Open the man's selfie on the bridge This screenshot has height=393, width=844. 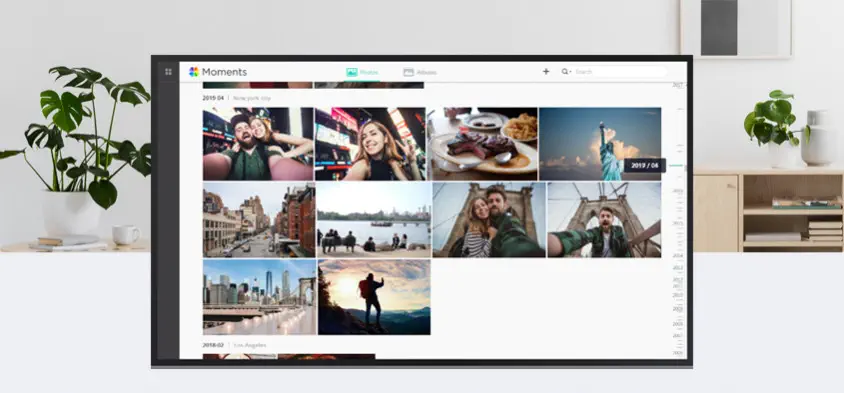pos(604,220)
